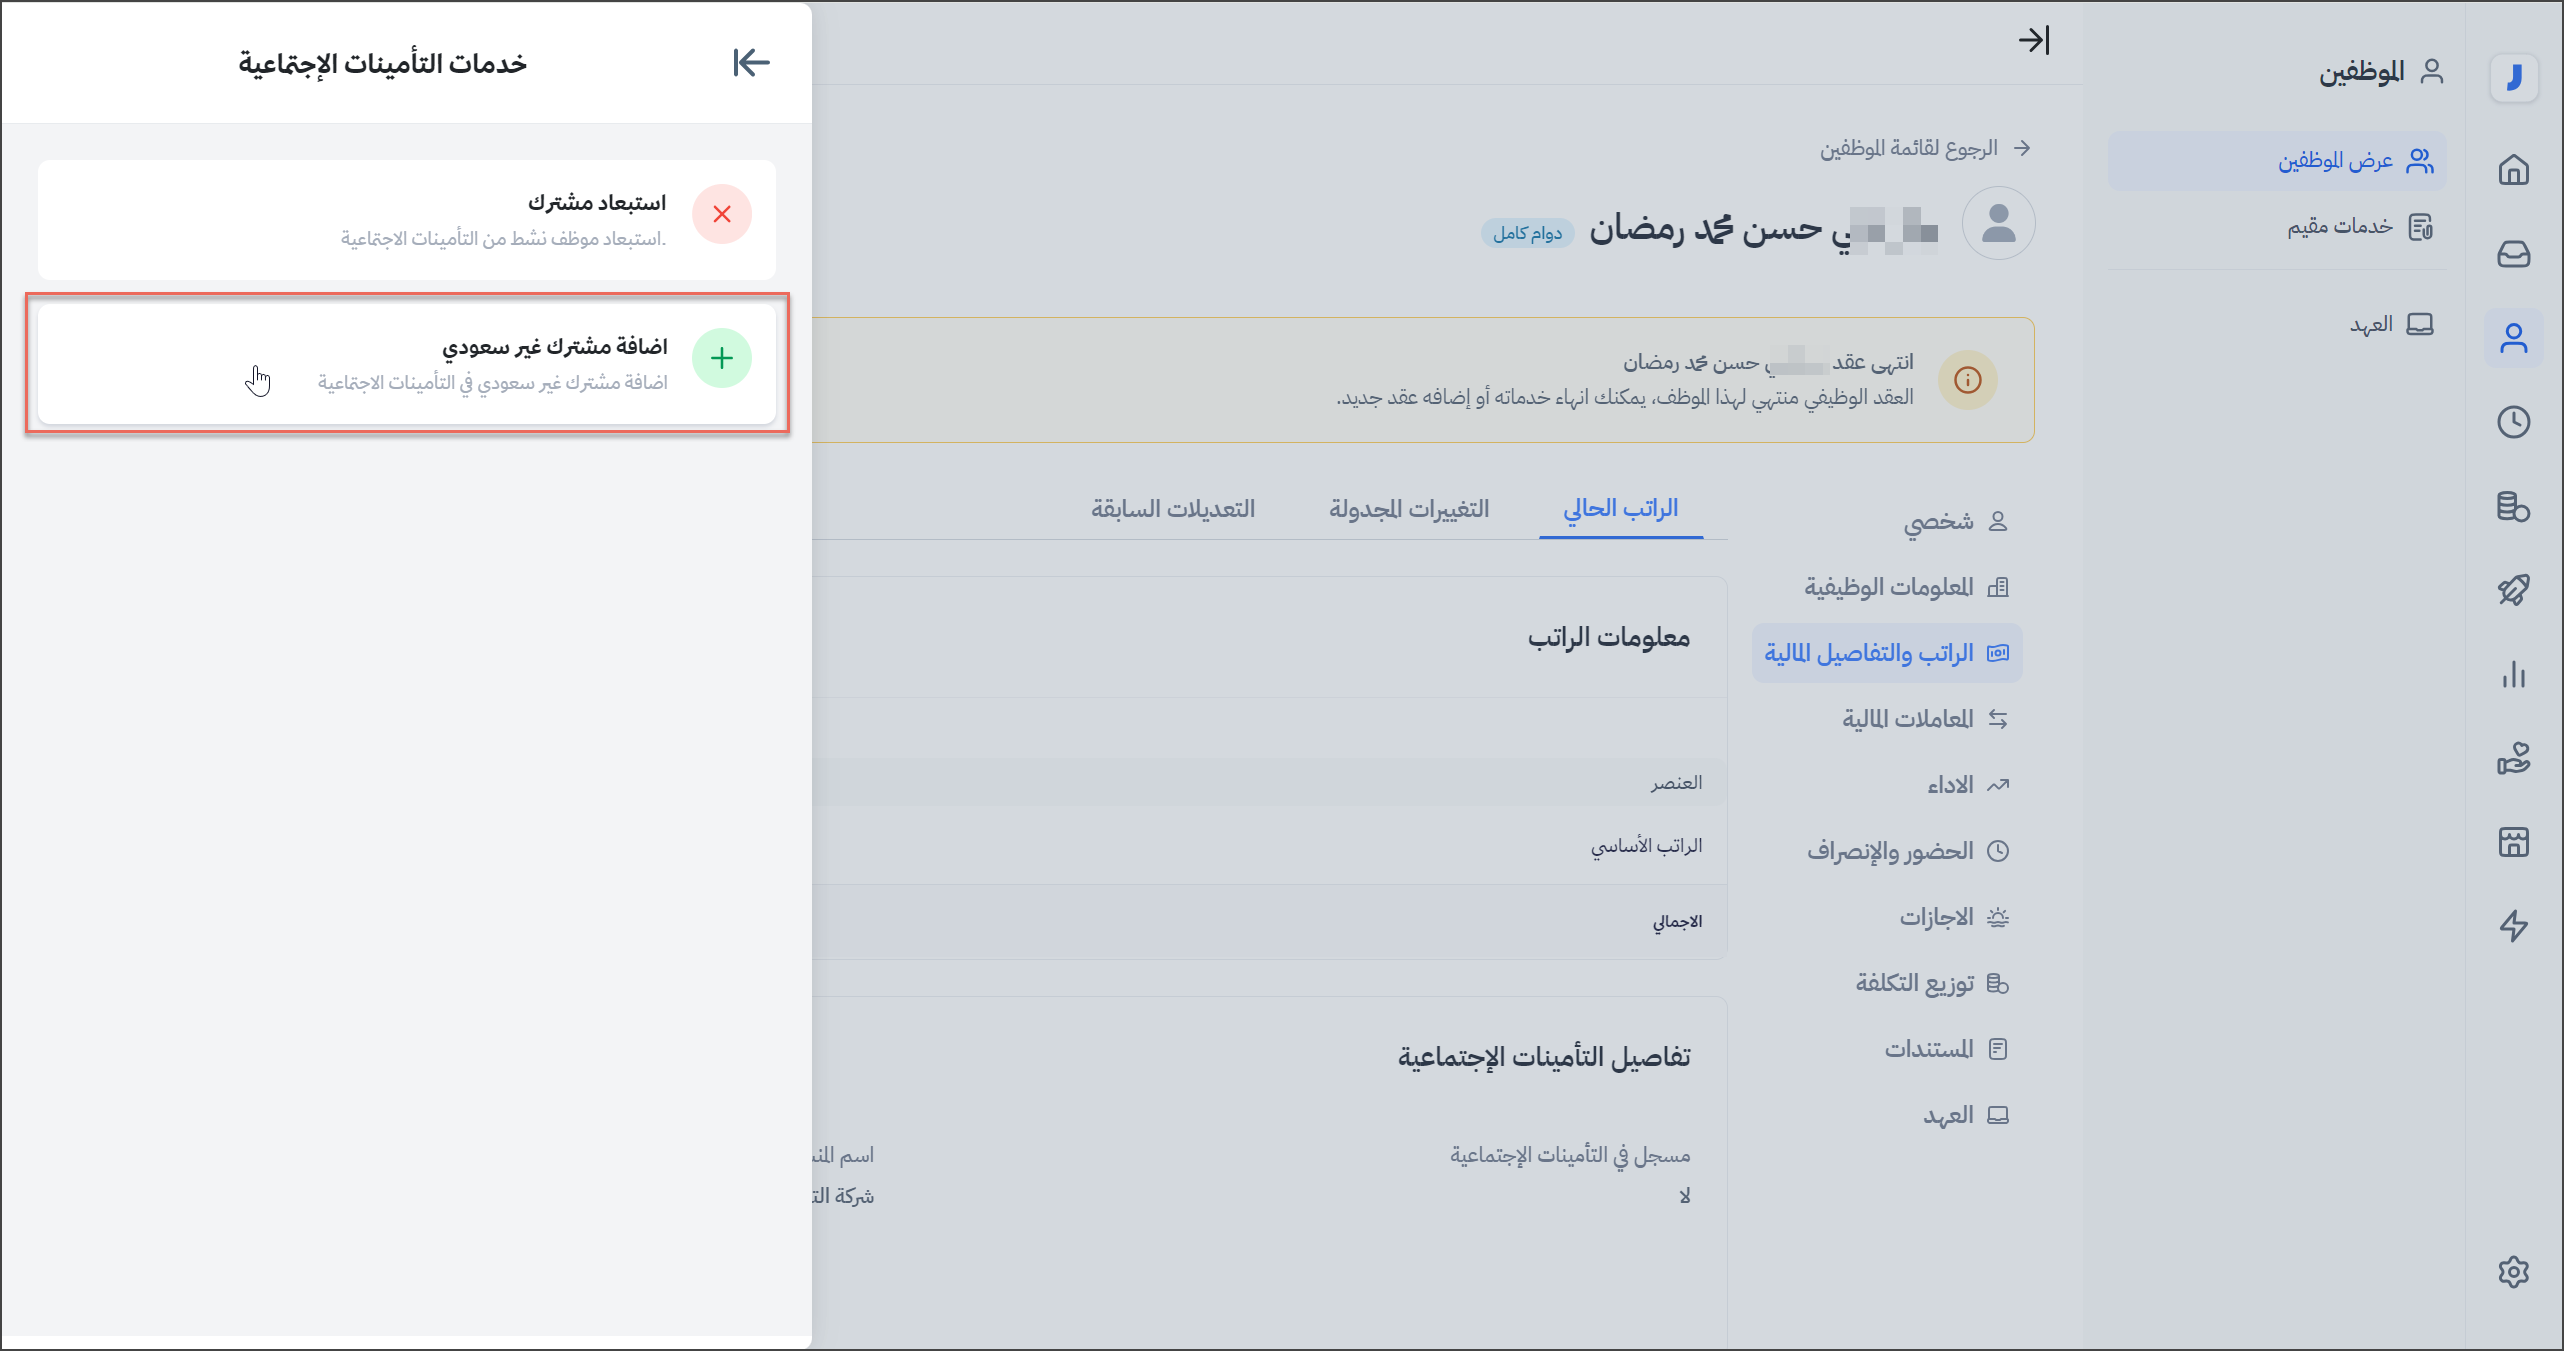Collapse the social insurance services panel
Viewport: 2564px width, 1351px height.
[751, 62]
